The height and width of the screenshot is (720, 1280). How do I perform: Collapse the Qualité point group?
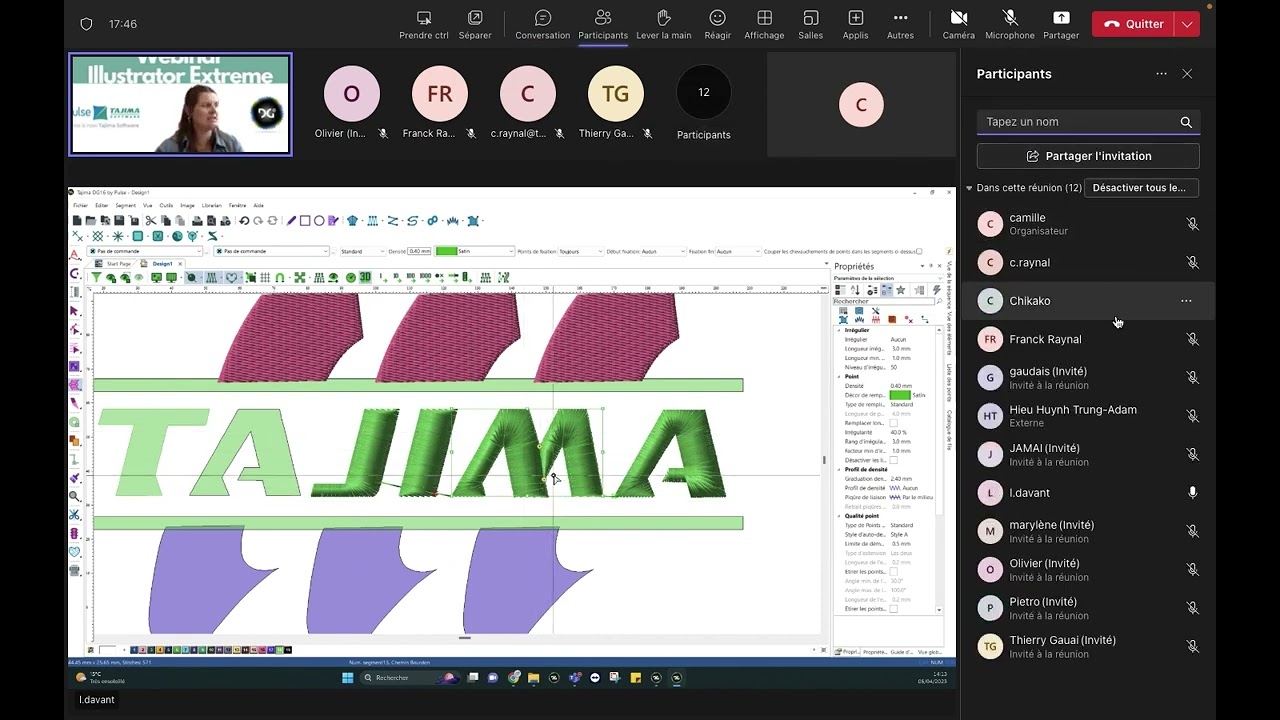[839, 516]
